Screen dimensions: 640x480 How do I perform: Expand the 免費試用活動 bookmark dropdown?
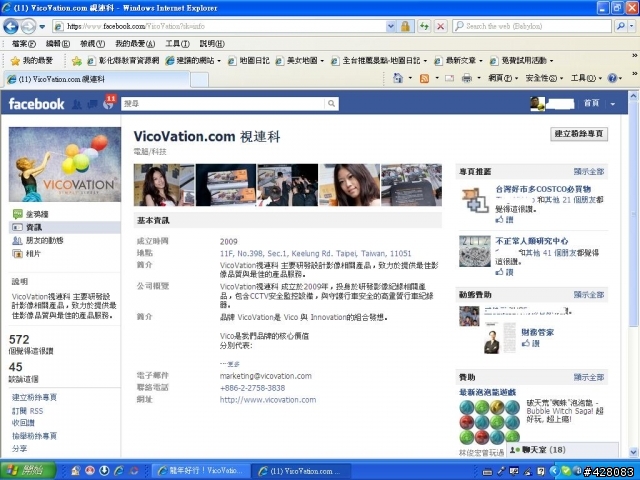click(551, 61)
